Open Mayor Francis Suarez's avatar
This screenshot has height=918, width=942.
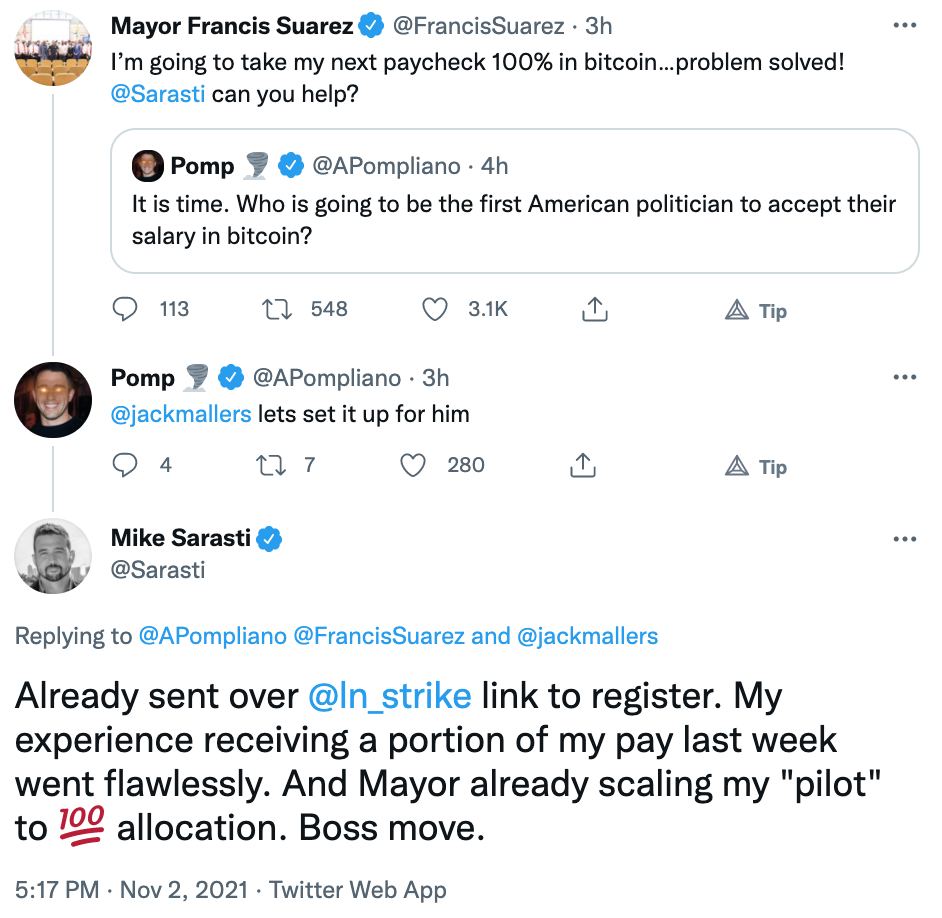(x=53, y=48)
